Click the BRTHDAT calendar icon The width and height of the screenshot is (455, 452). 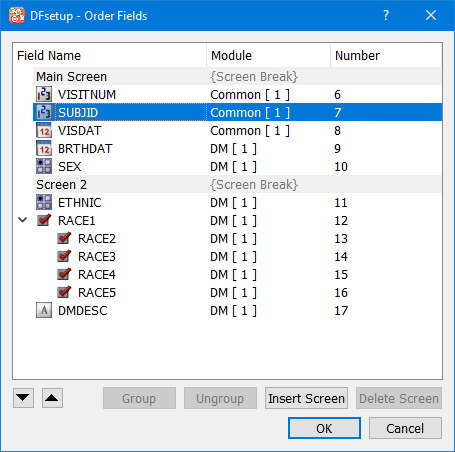pyautogui.click(x=44, y=148)
